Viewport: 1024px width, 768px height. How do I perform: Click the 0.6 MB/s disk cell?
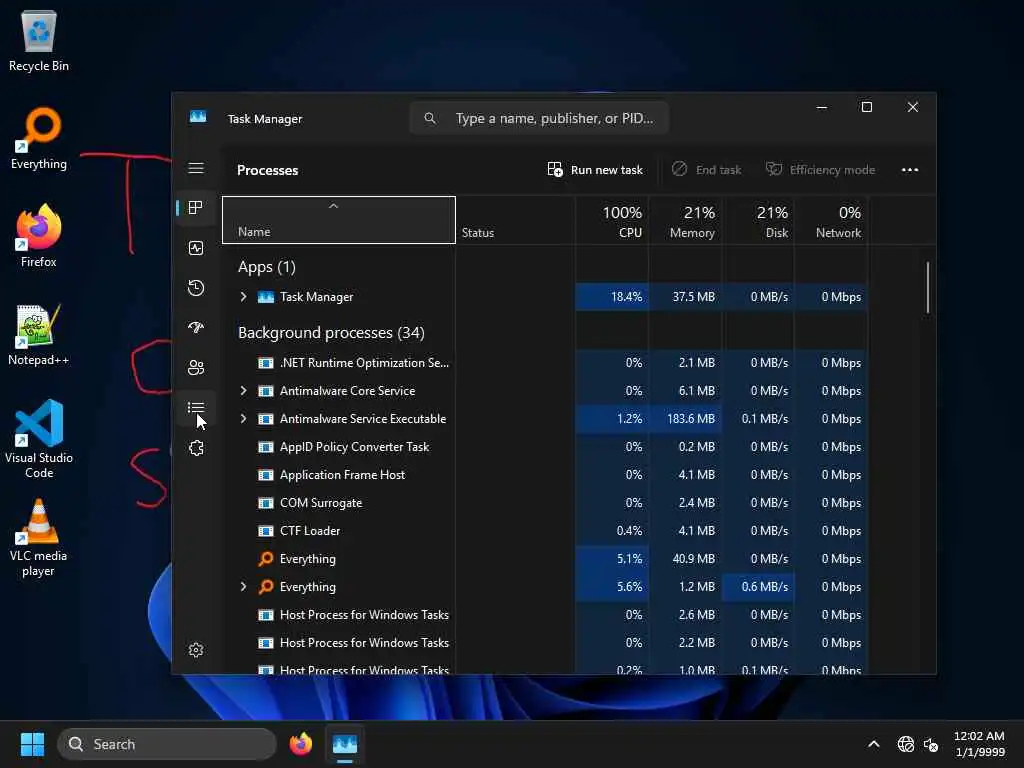click(x=758, y=586)
